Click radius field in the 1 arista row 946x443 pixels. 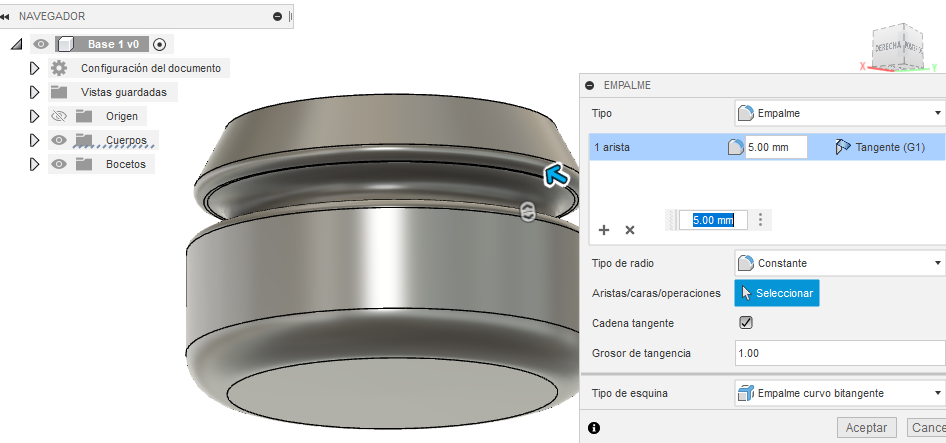tap(776, 147)
